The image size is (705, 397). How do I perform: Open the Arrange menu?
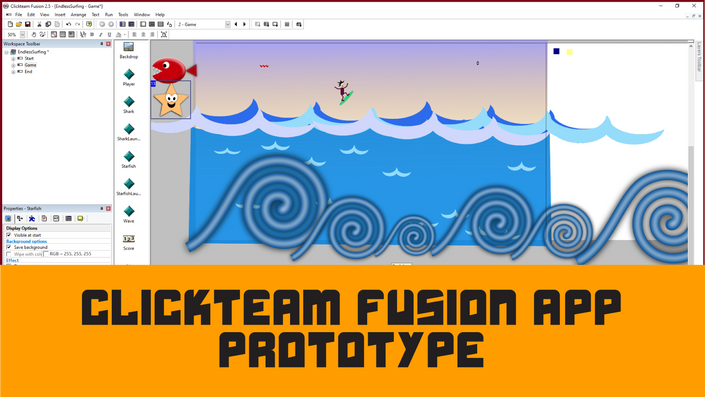78,15
